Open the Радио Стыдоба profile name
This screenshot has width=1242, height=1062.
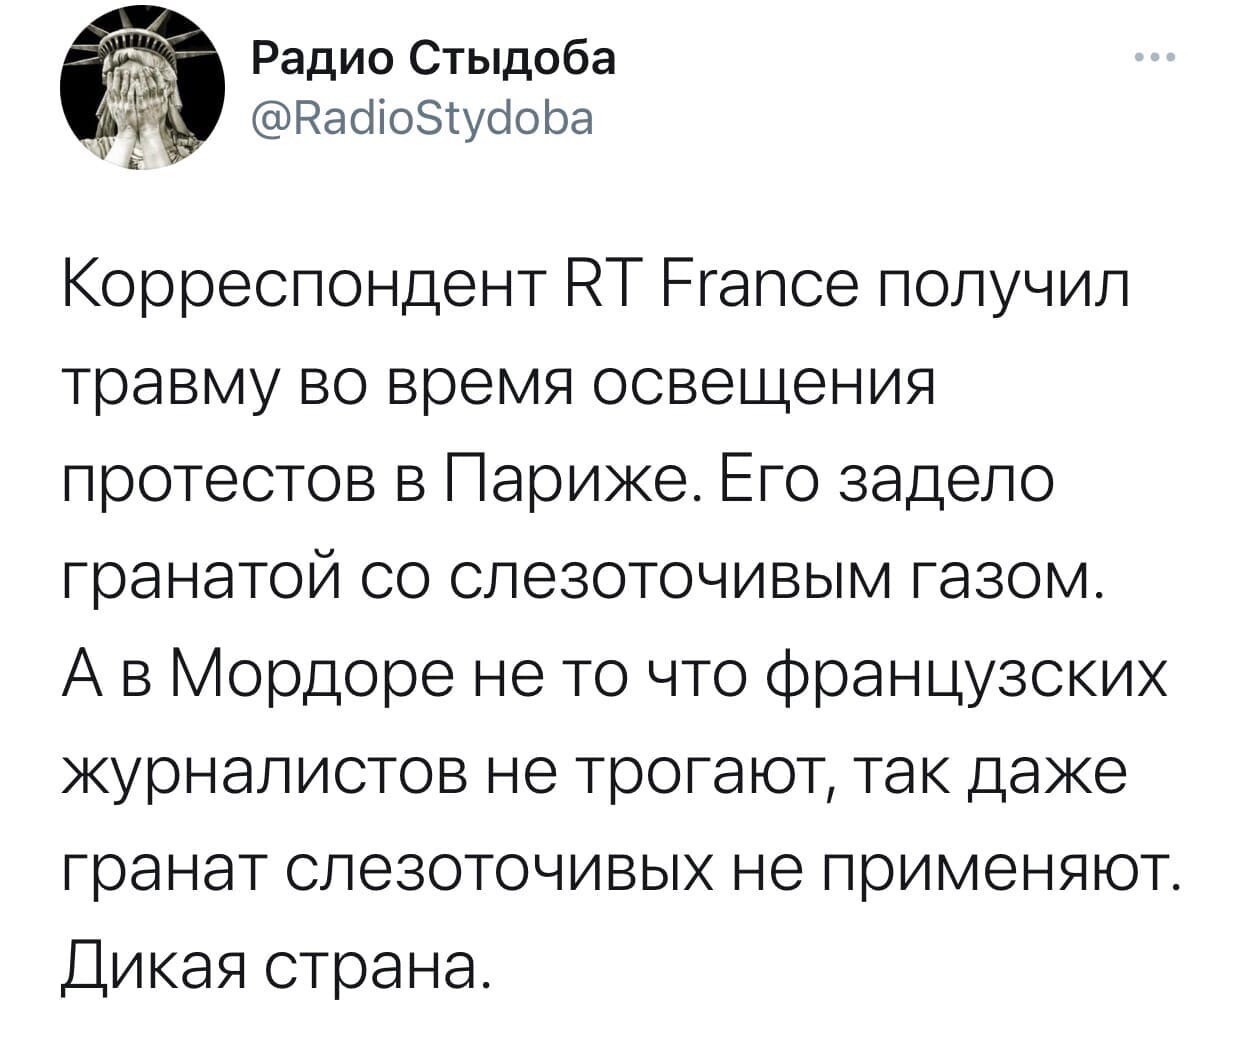429,60
